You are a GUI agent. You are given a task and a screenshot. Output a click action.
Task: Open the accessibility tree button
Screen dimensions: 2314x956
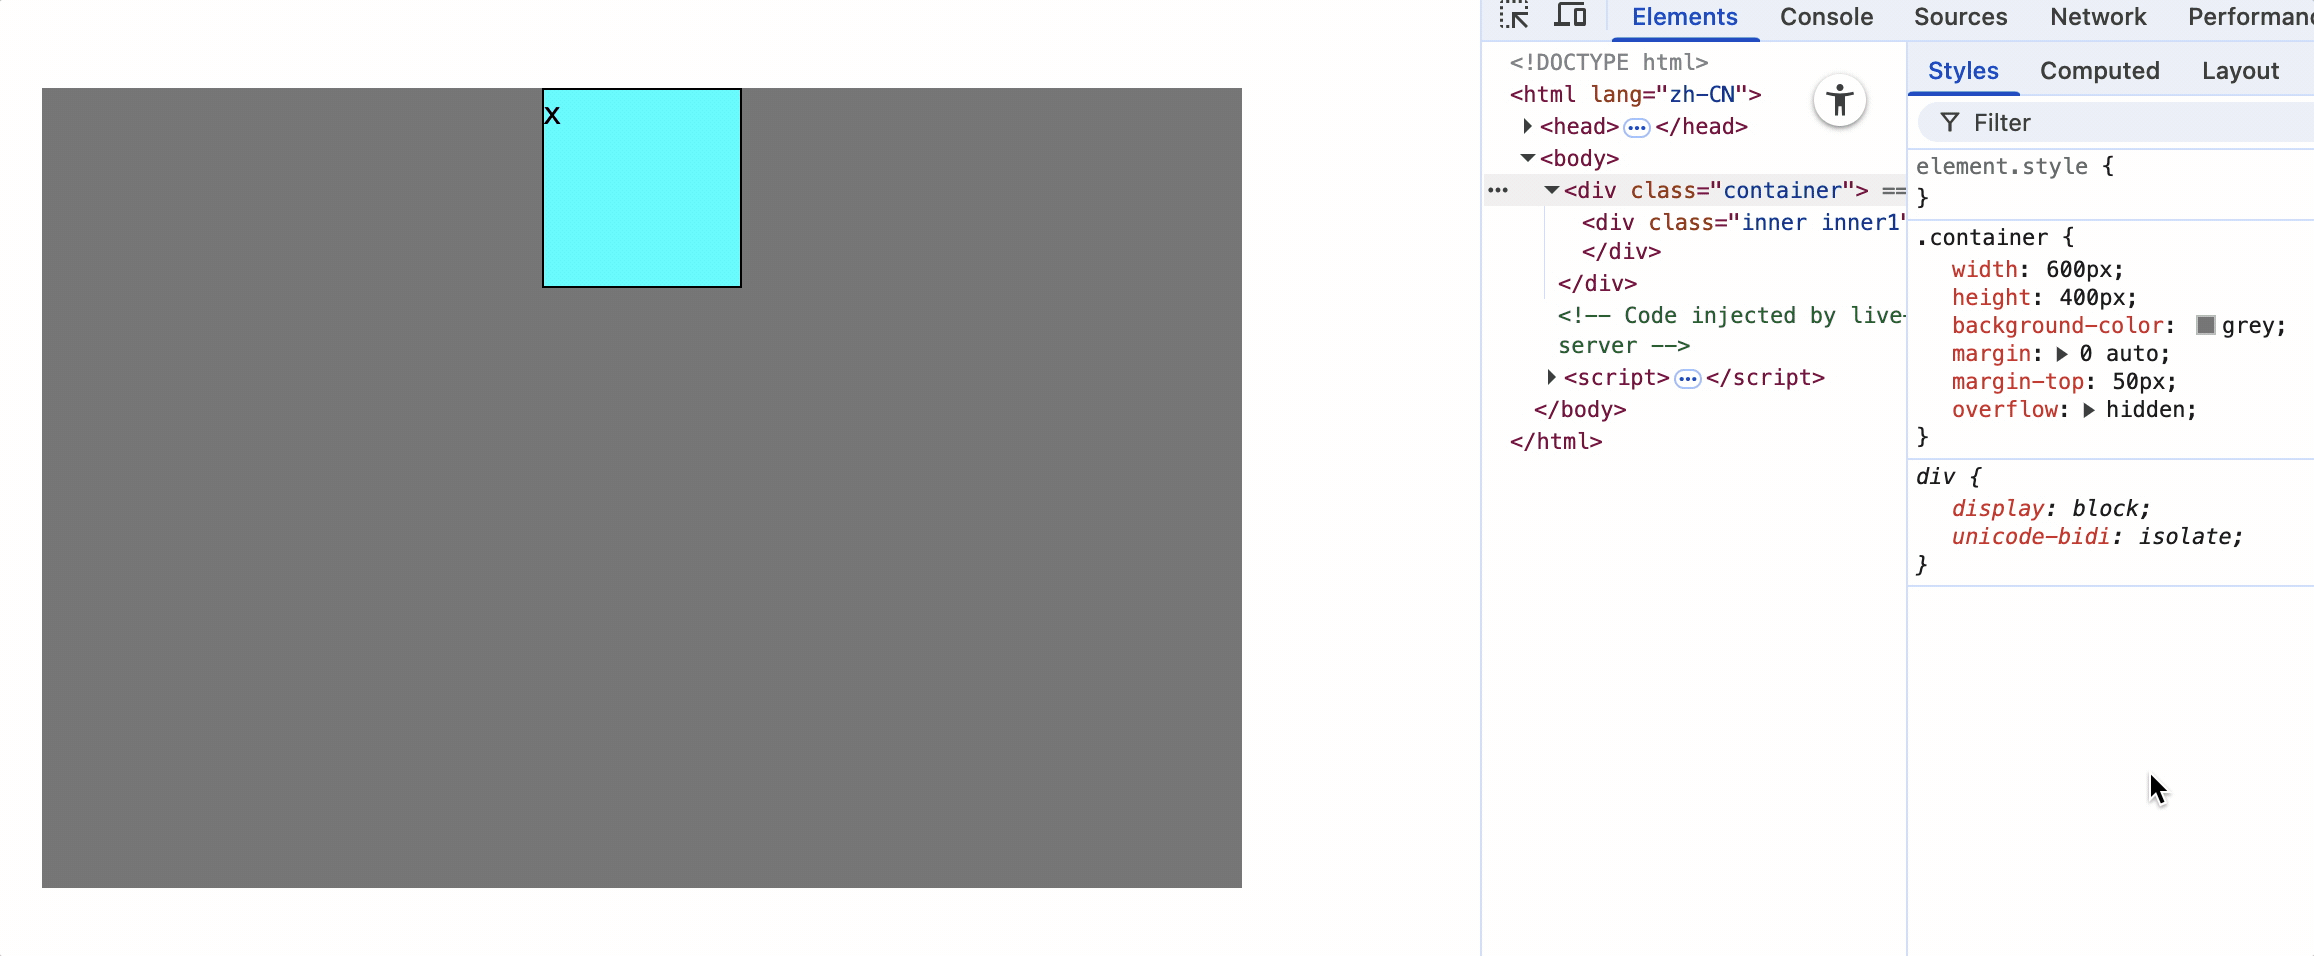pos(1840,100)
